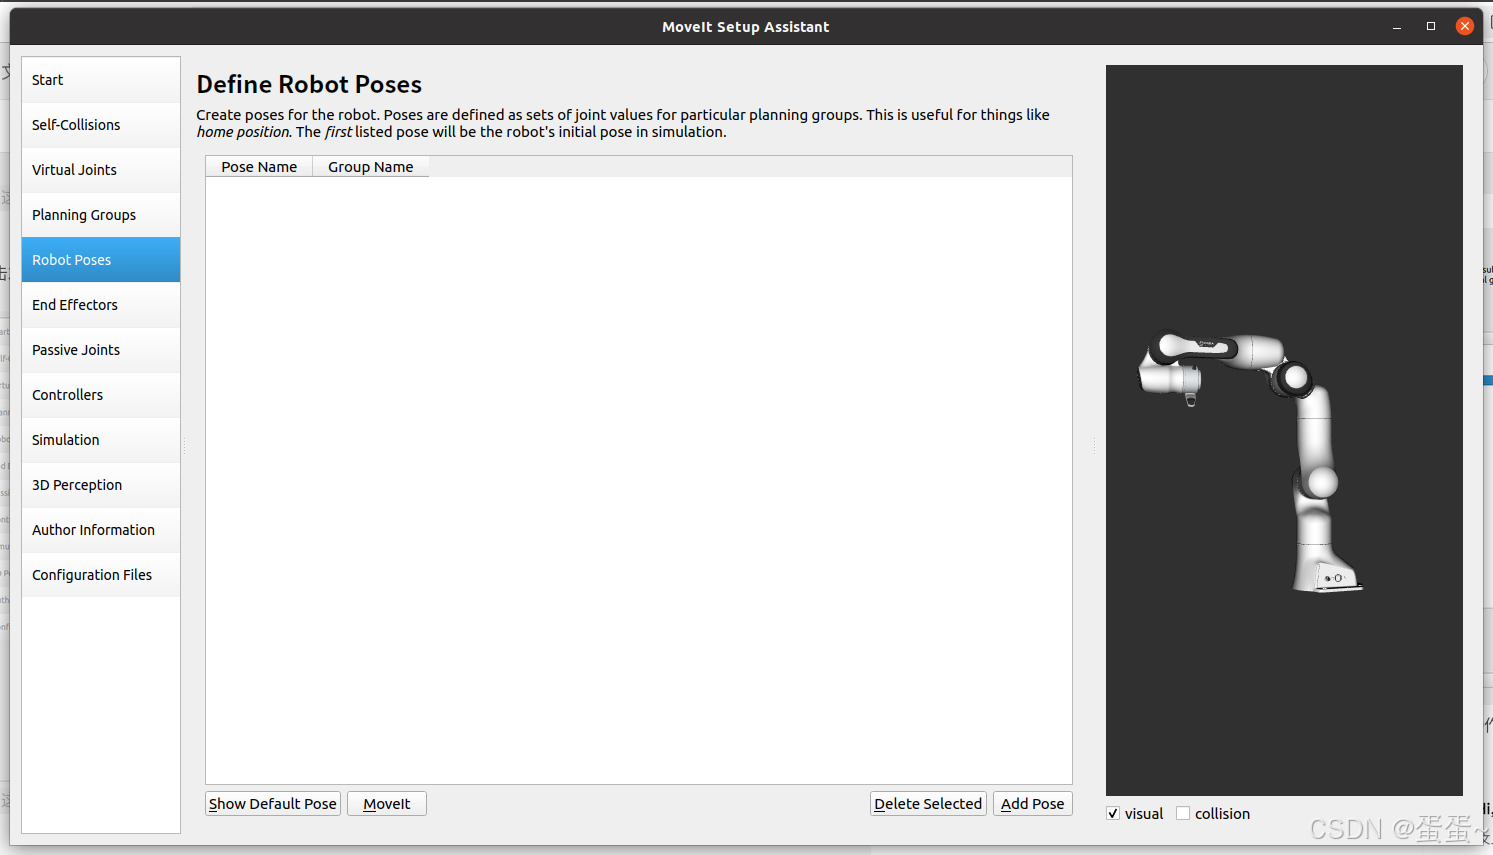Open Controllers section
The width and height of the screenshot is (1493, 855).
tap(101, 395)
